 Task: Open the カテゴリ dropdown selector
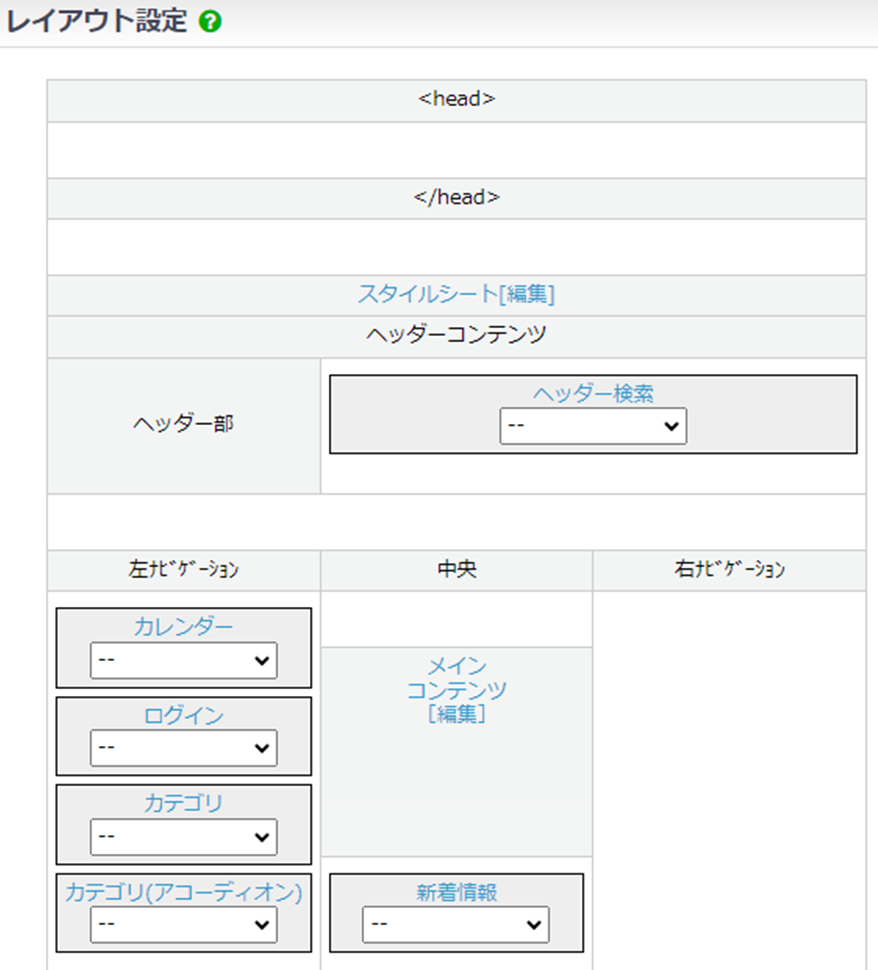[184, 837]
